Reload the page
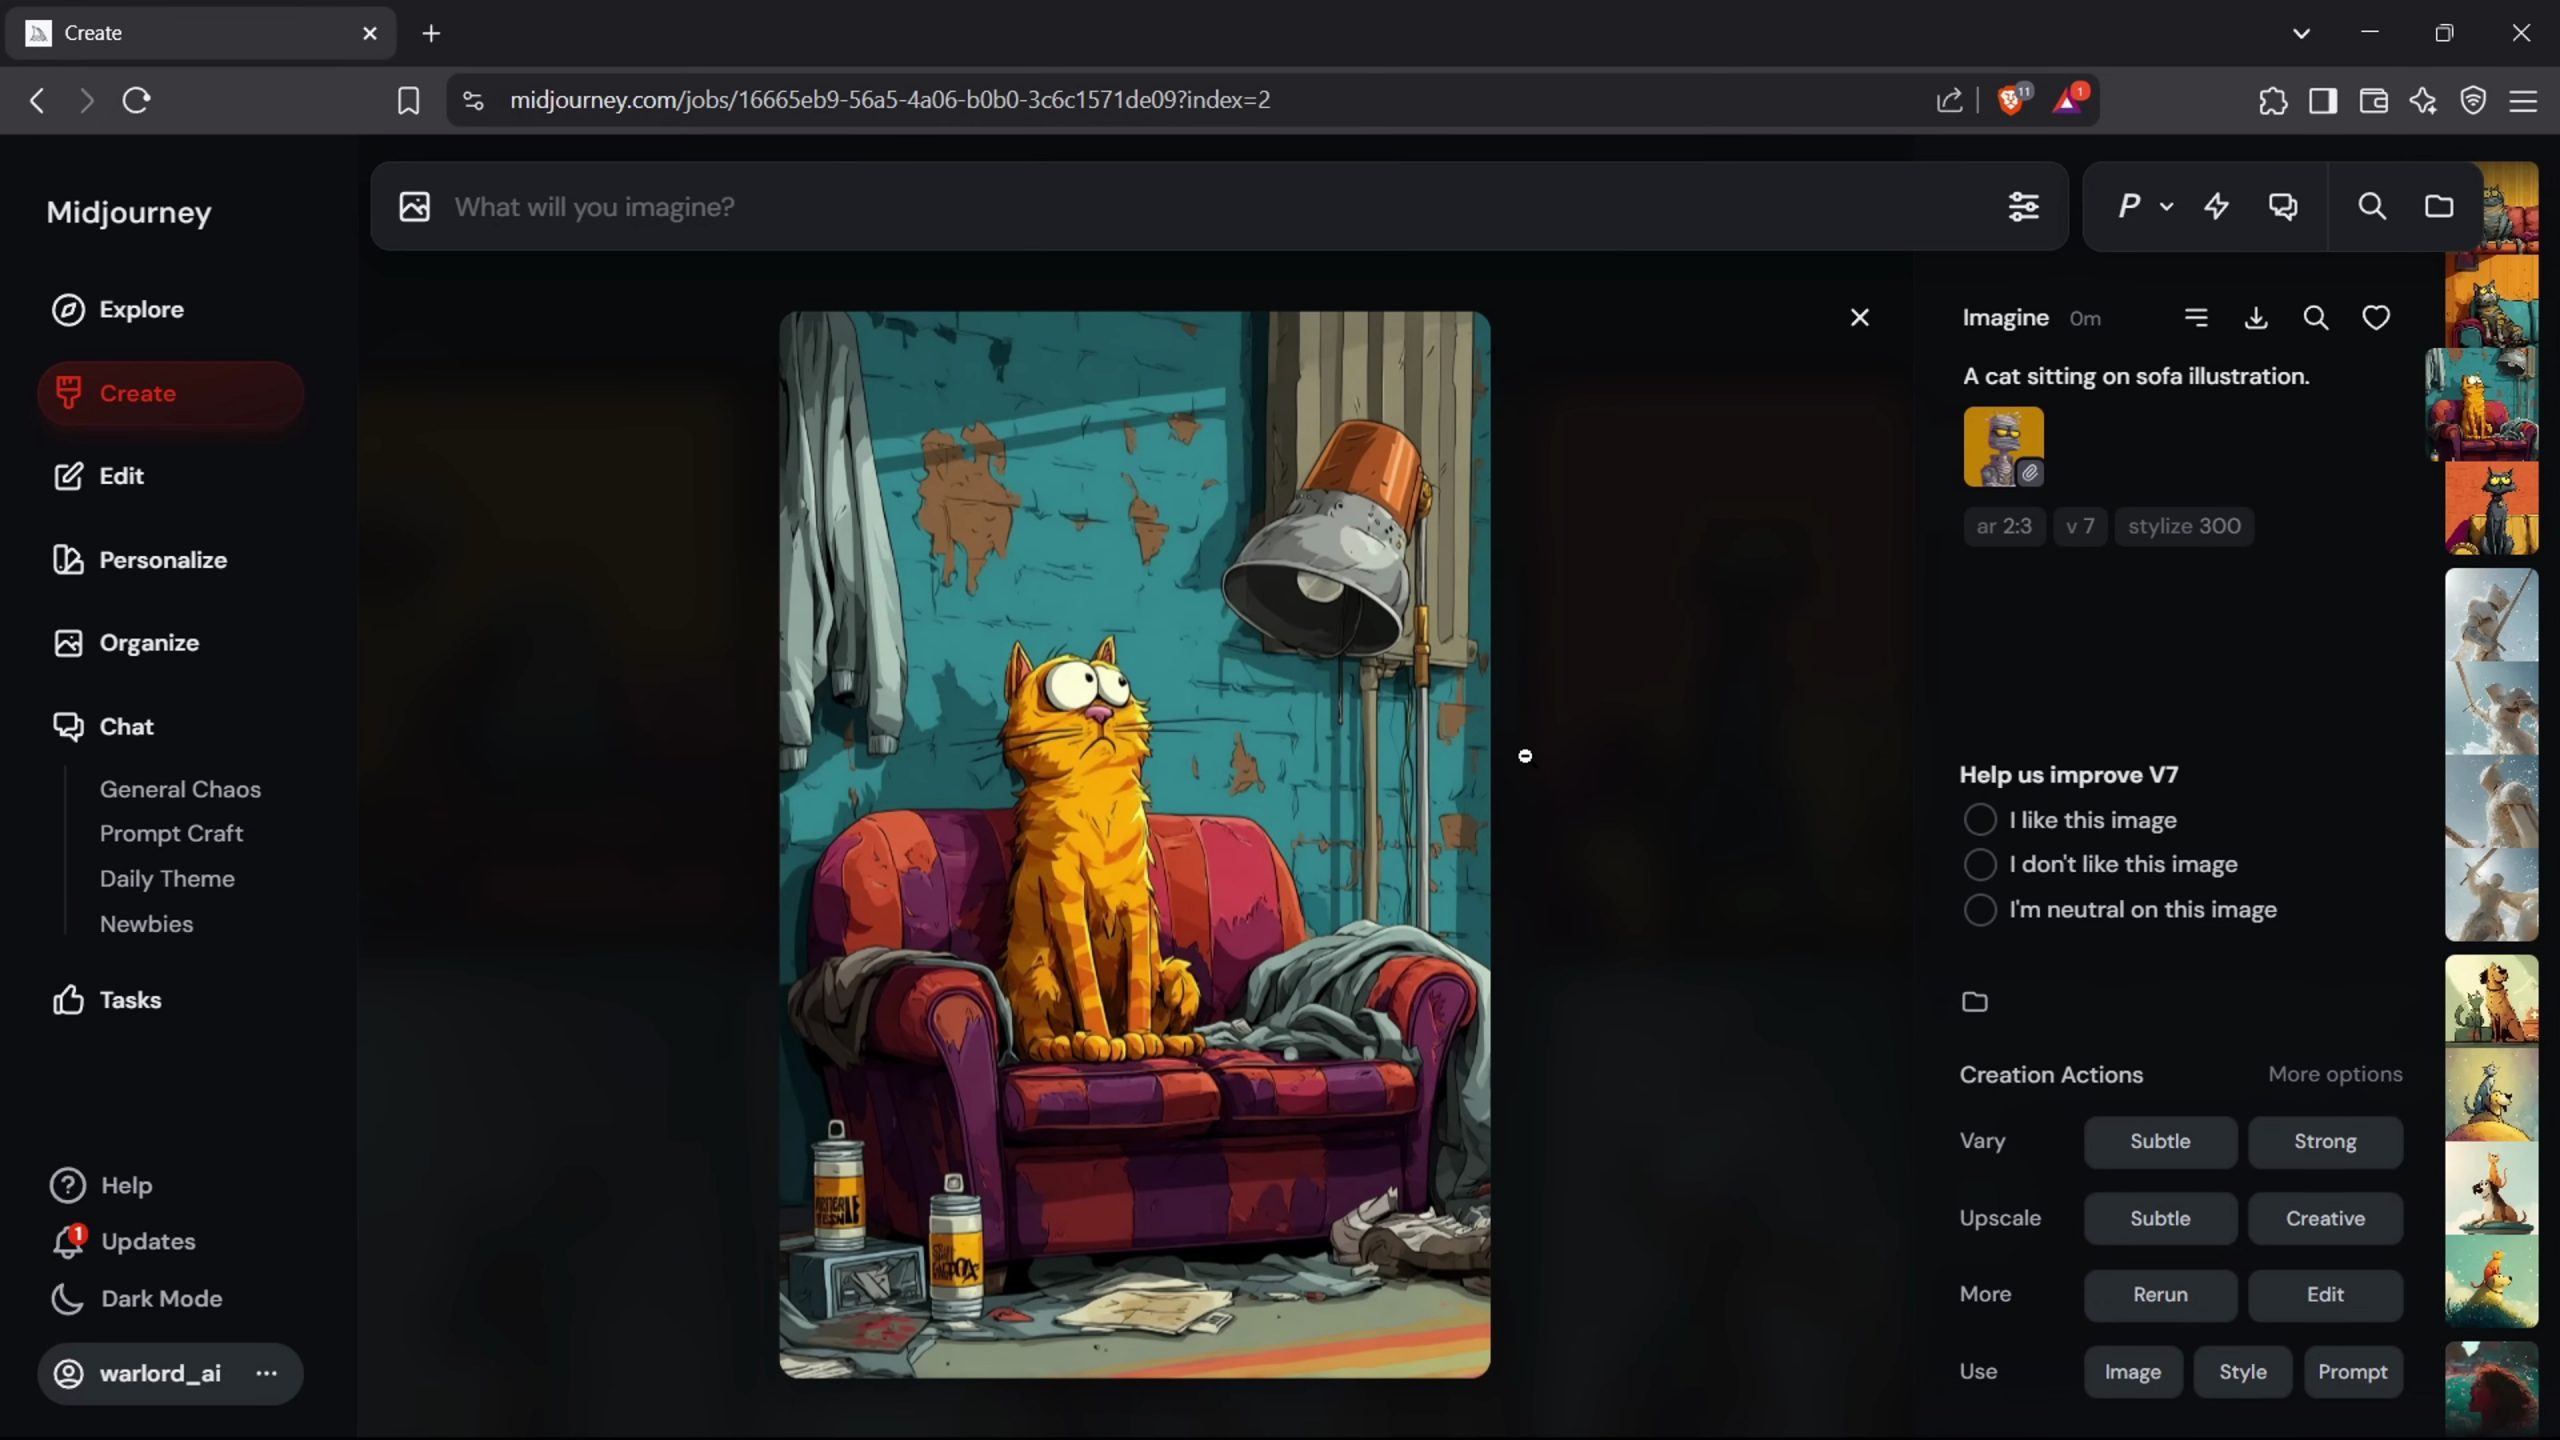 point(136,100)
